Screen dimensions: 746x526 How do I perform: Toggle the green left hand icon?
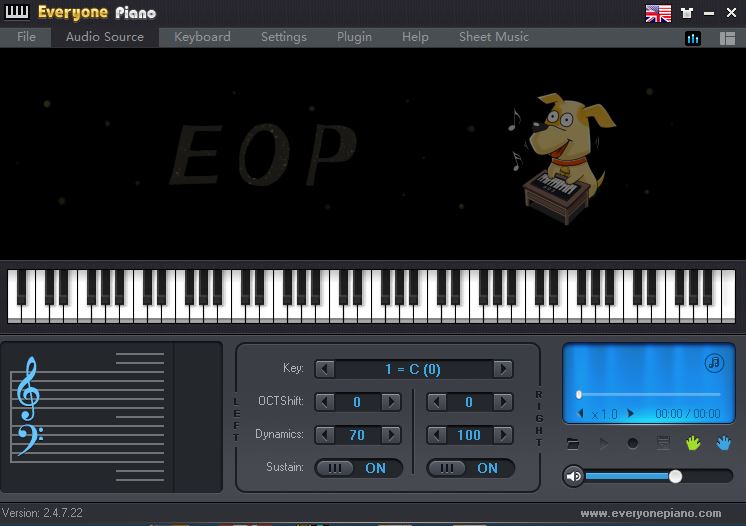pyautogui.click(x=693, y=443)
